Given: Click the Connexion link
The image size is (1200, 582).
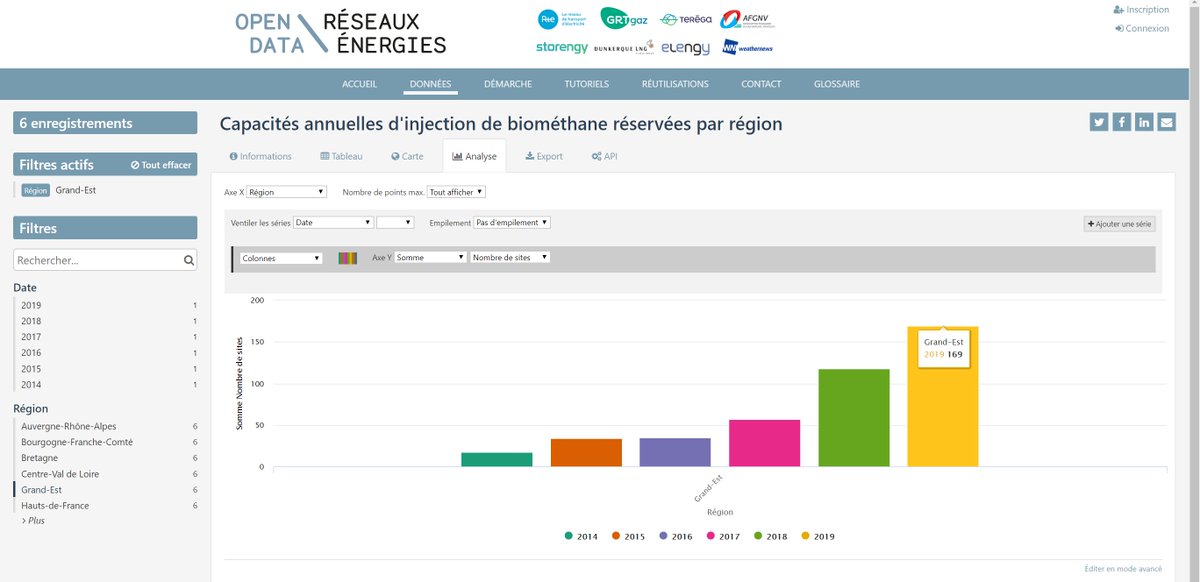Looking at the screenshot, I should coord(1142,28).
